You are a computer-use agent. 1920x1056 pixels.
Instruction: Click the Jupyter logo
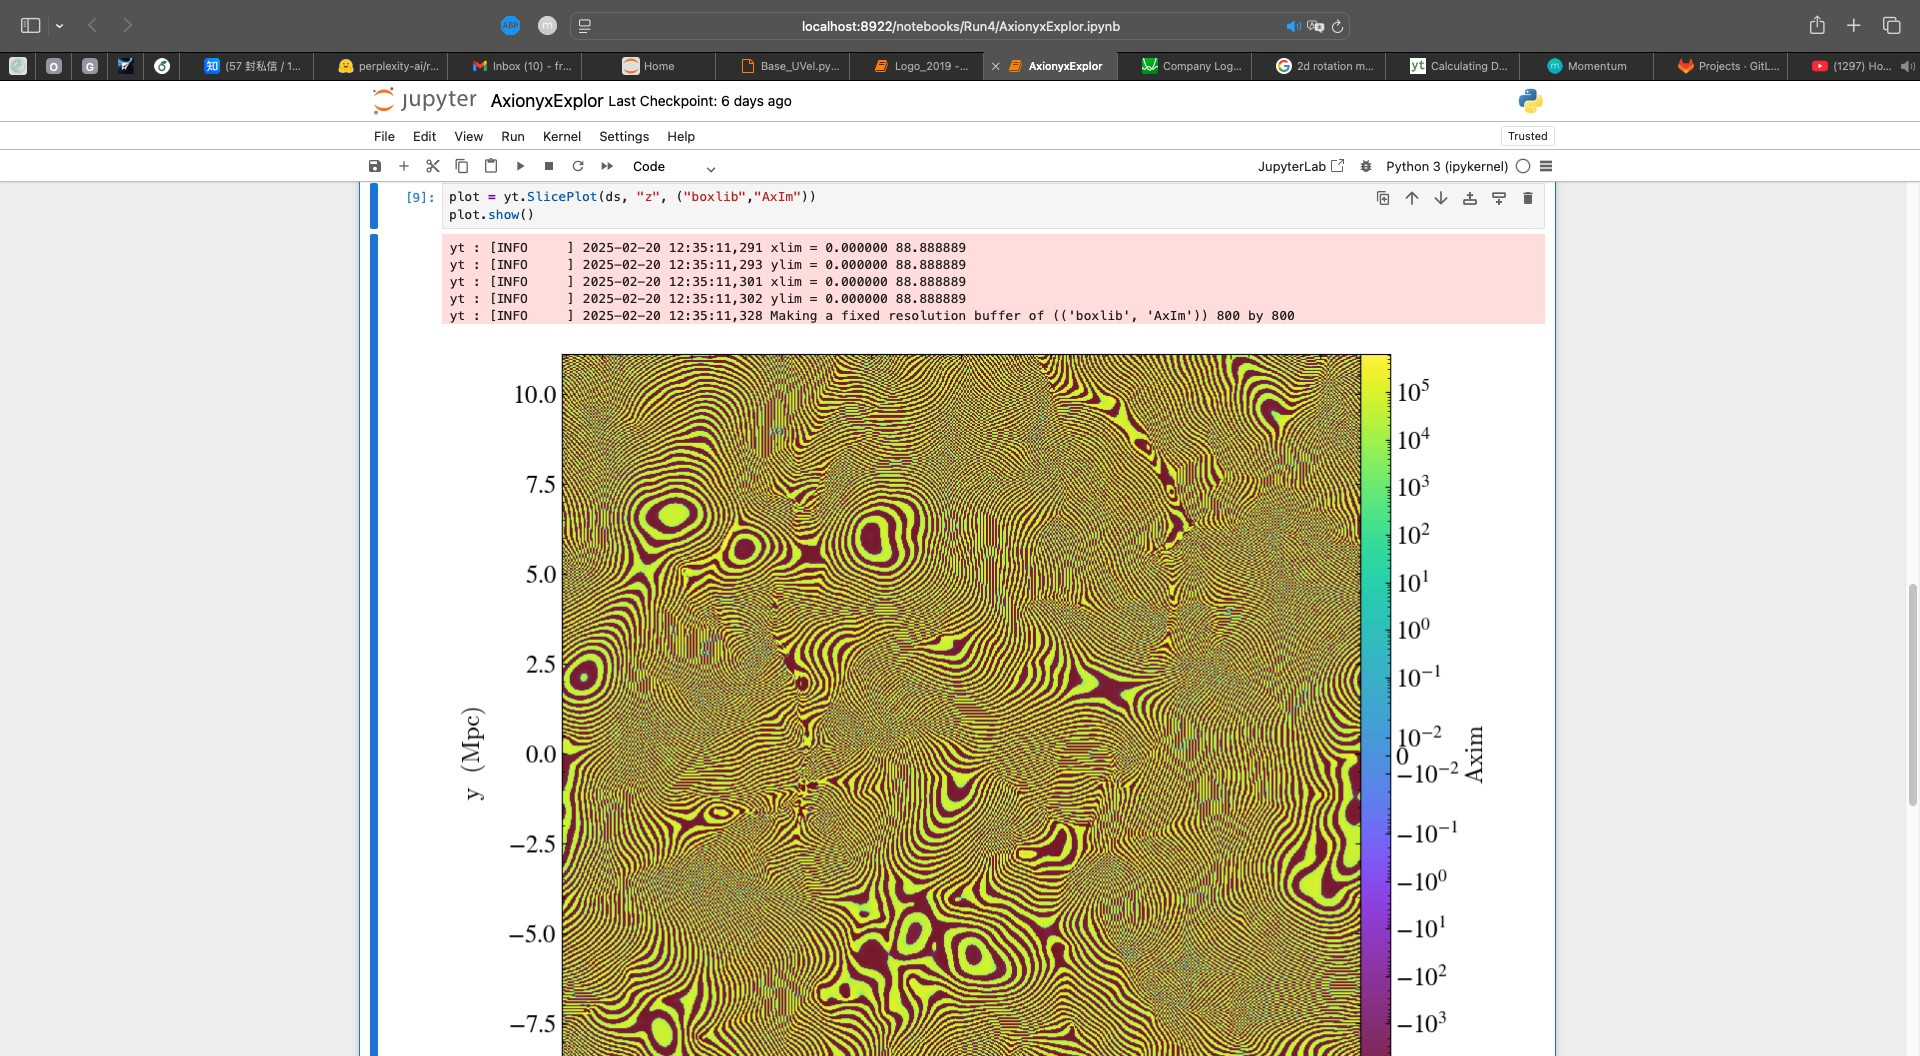point(424,100)
